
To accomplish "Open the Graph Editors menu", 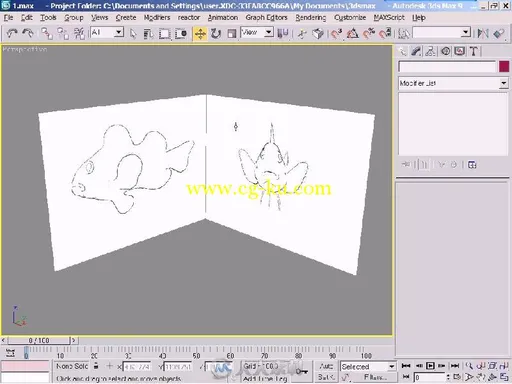I will 266,17.
